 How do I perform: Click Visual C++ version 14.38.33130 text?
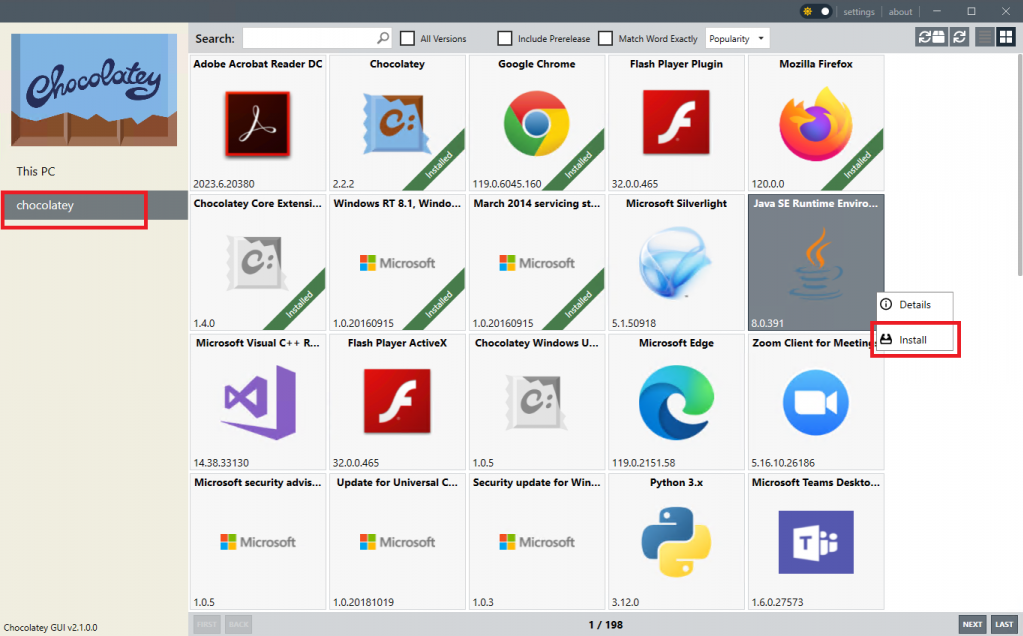coord(221,462)
